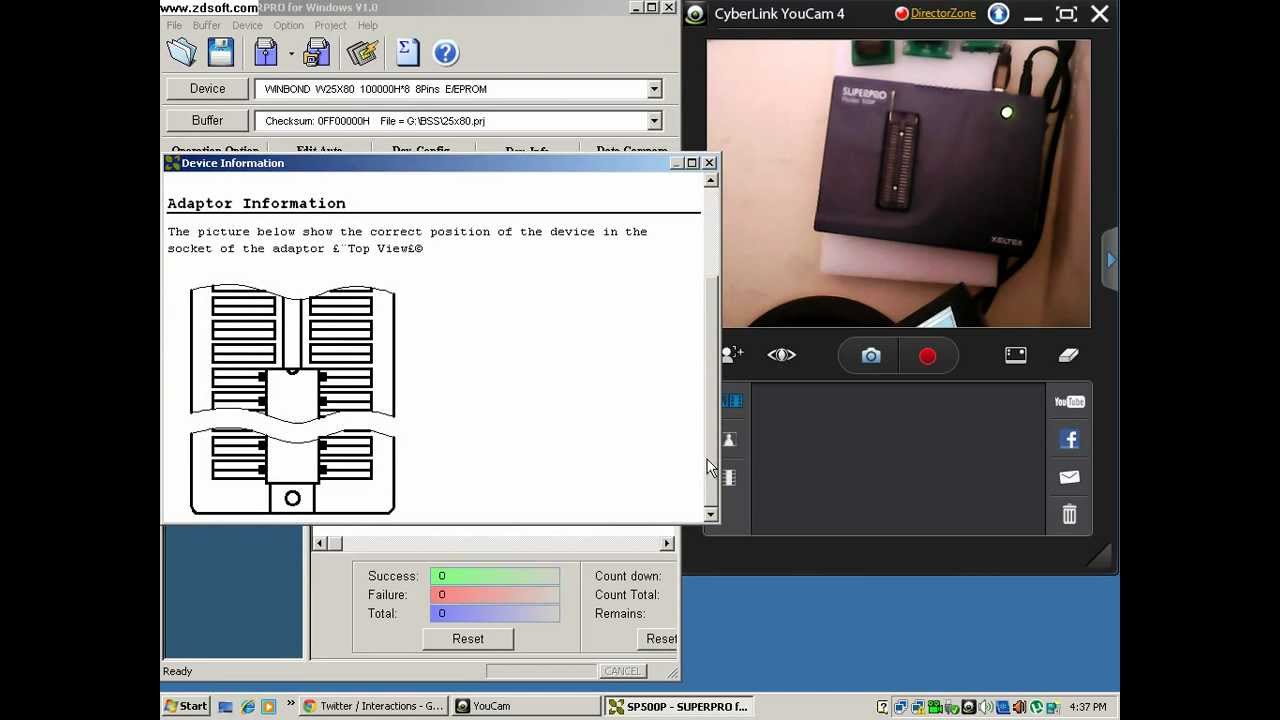The image size is (1280, 720).
Task: Open the Project menu
Action: (330, 25)
